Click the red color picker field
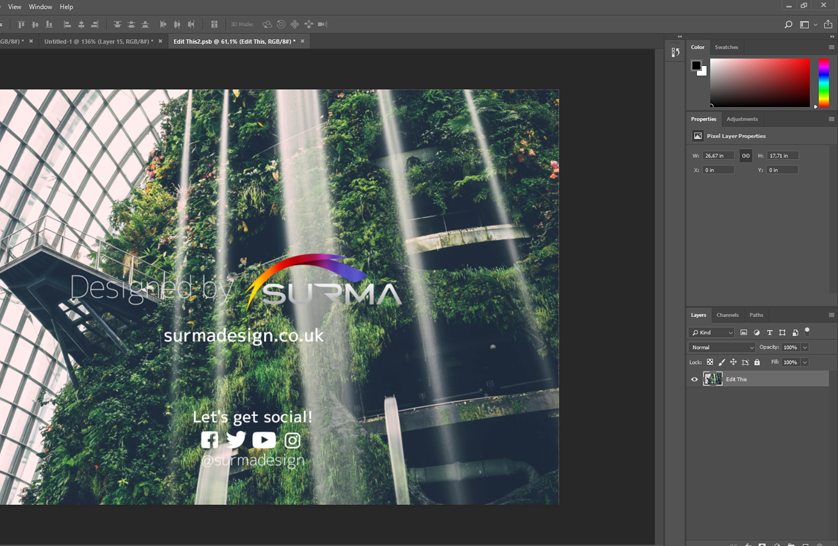838x546 pixels. 759,83
